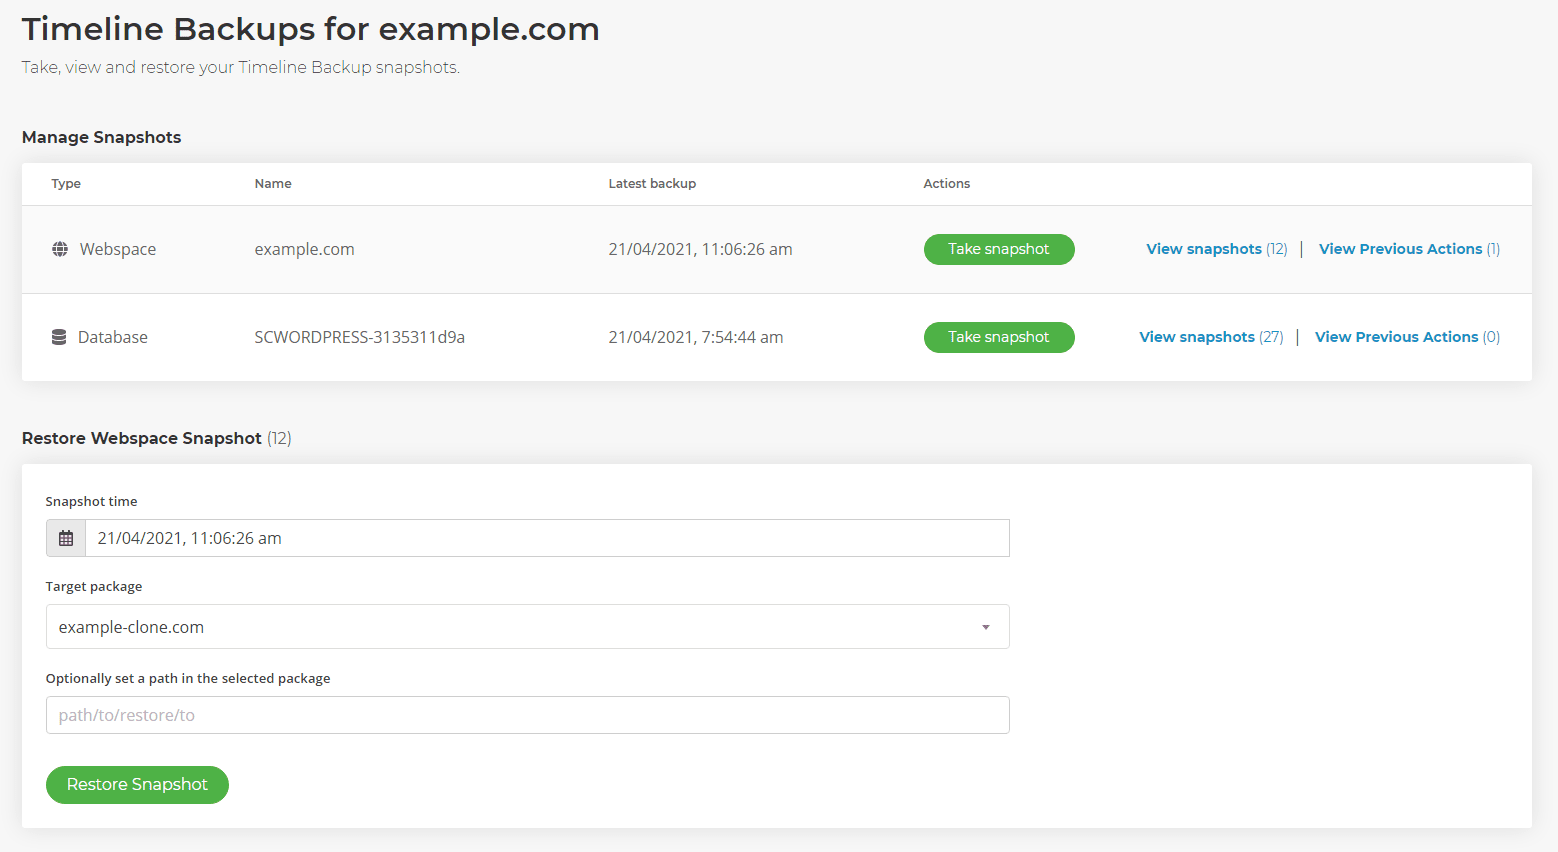
Task: Click the webspace latest backup time in table
Action: point(700,249)
